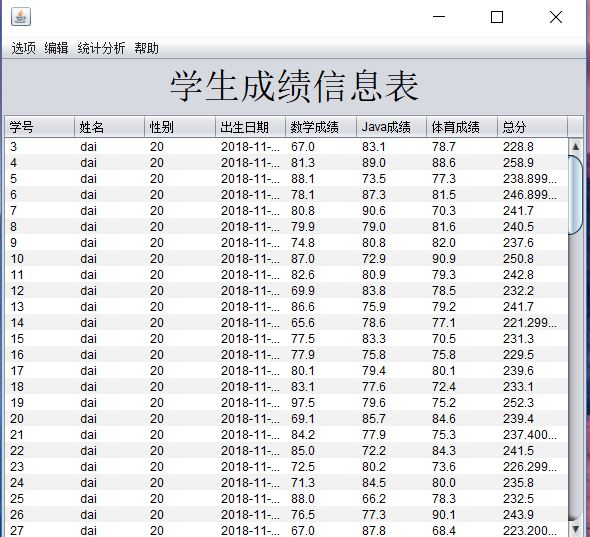This screenshot has height=537, width=590.
Task: Select PE score 79.2 in row 13
Action: coord(462,307)
